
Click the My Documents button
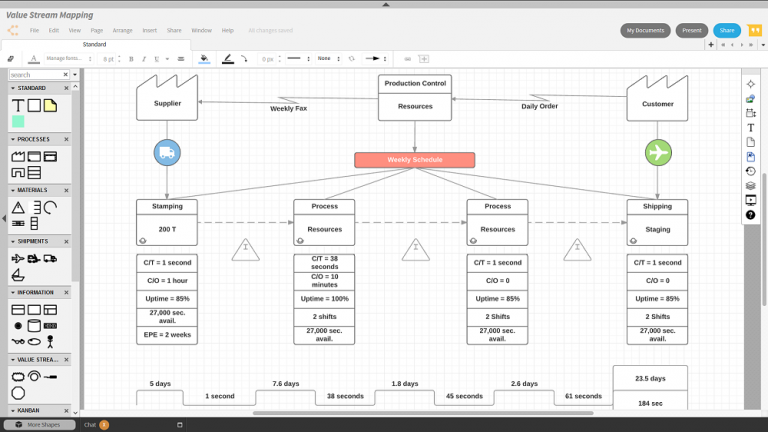click(x=645, y=31)
